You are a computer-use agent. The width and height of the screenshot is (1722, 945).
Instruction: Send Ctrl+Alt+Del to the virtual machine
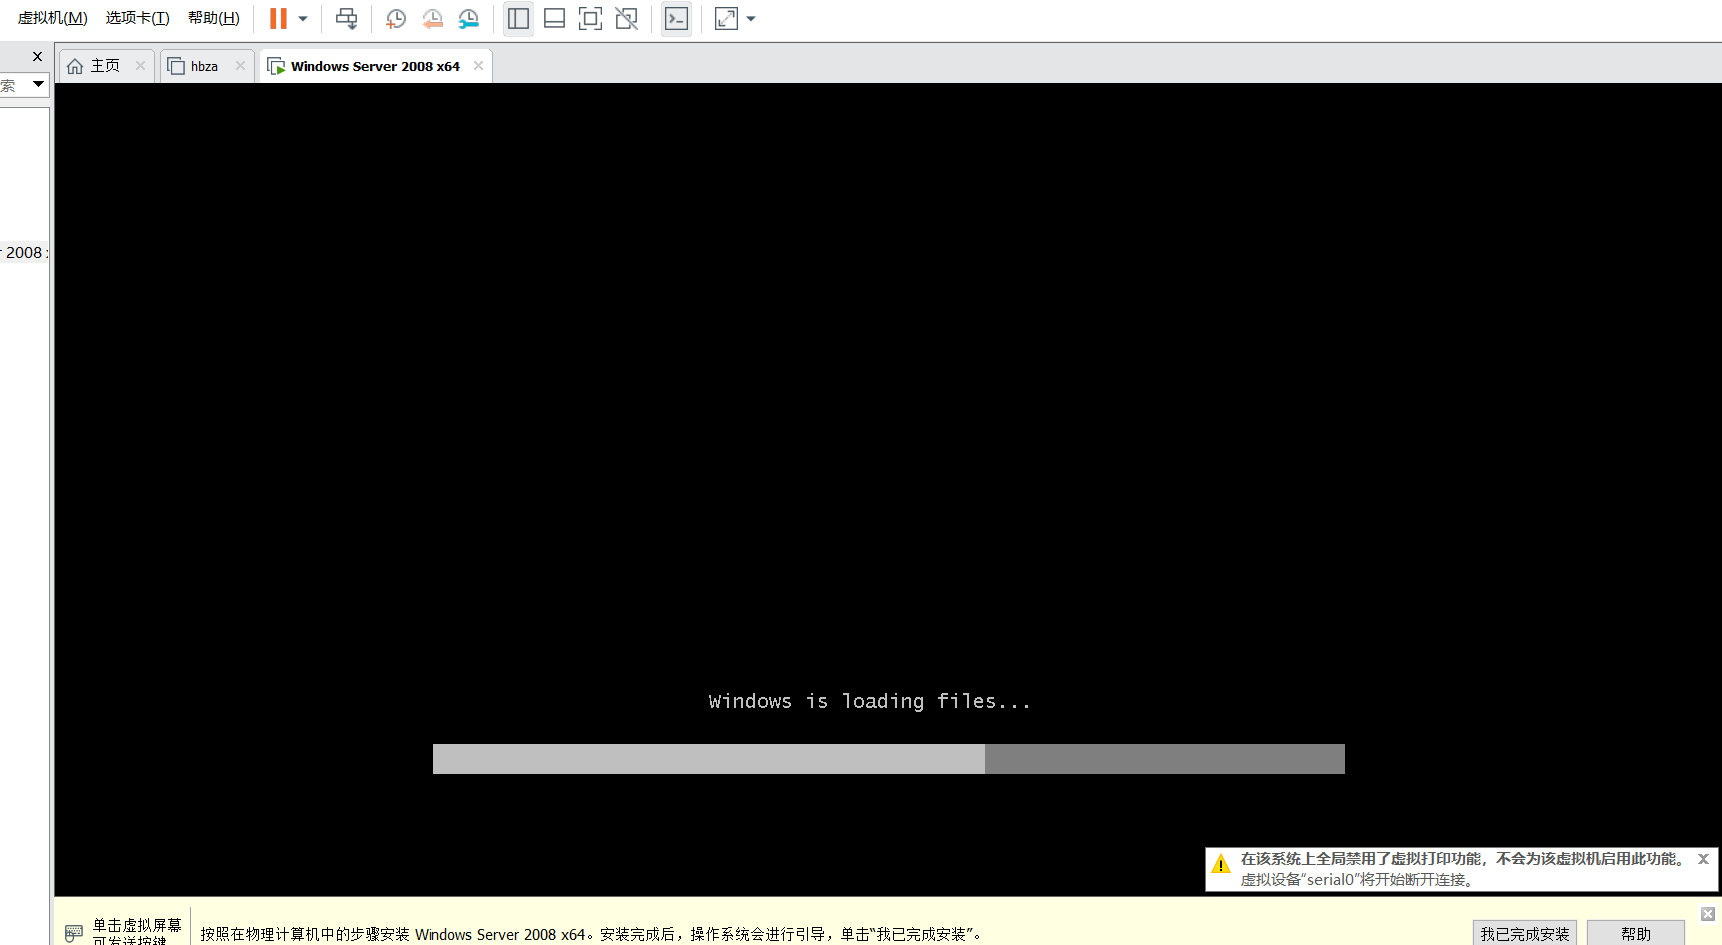346,18
